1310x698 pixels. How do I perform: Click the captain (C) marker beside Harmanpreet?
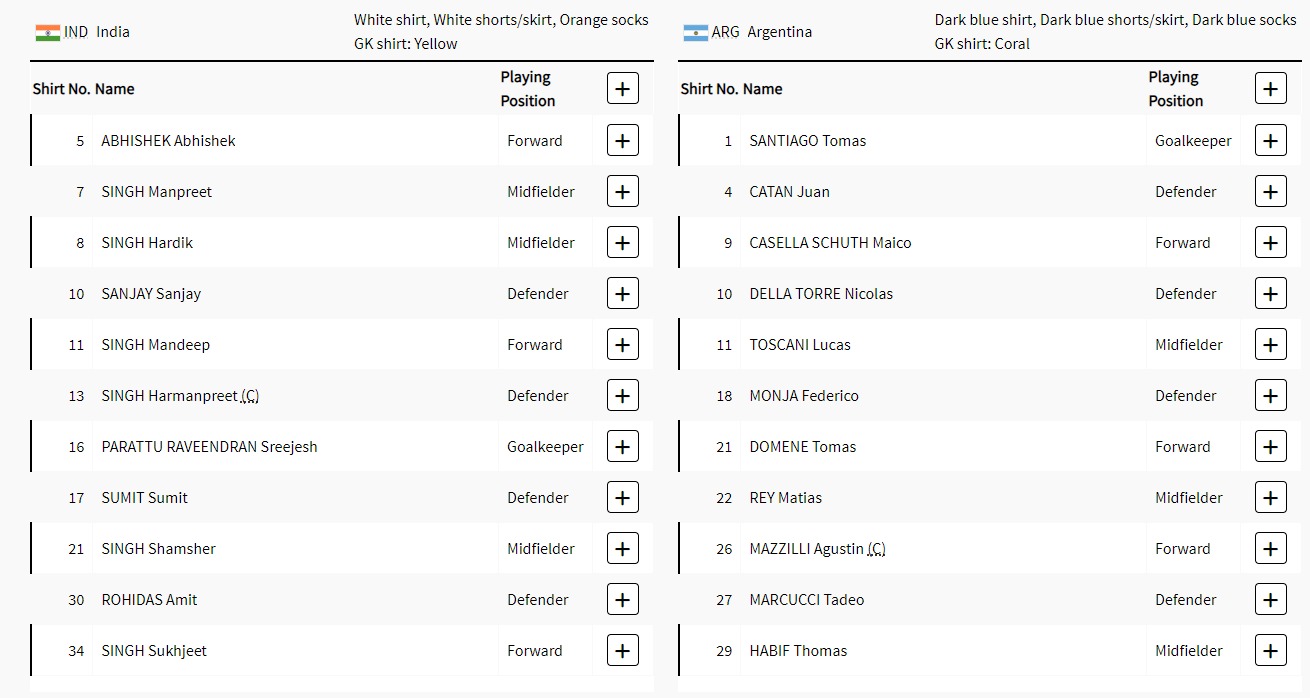pos(250,396)
